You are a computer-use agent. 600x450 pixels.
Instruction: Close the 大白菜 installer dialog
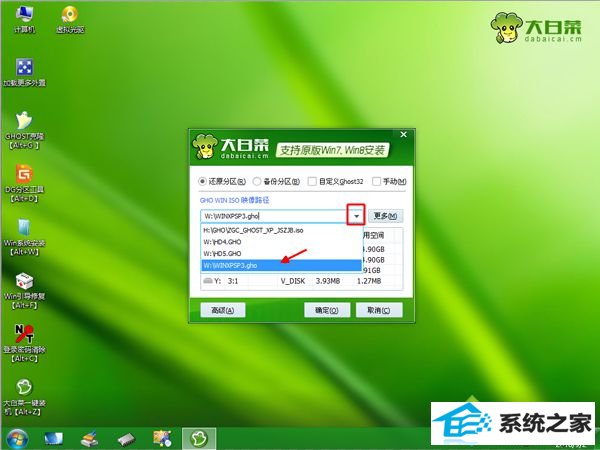[x=403, y=135]
